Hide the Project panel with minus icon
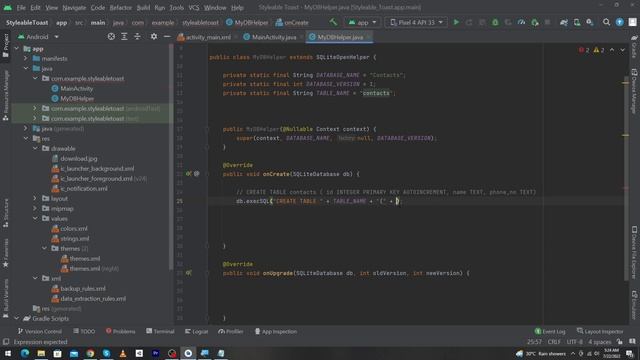Screen dimensions: 640x360 click(167, 37)
